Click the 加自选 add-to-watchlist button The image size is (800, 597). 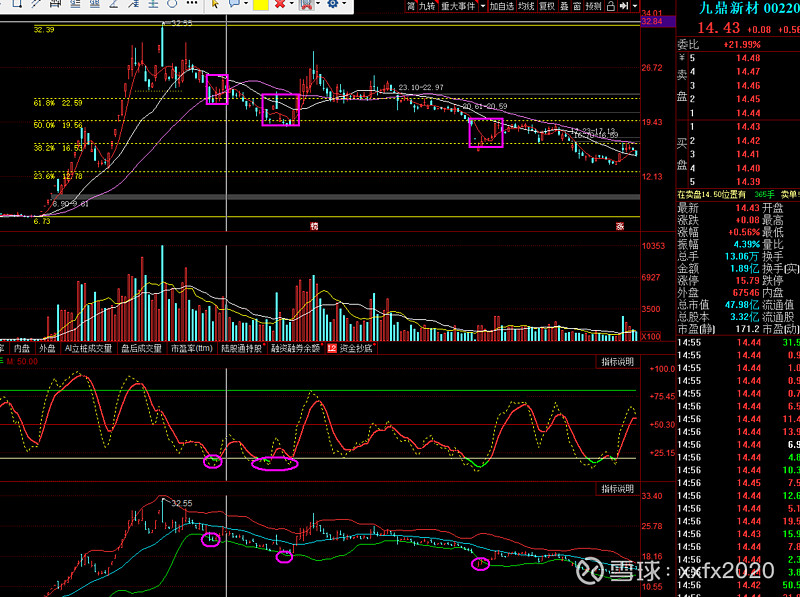pos(501,6)
